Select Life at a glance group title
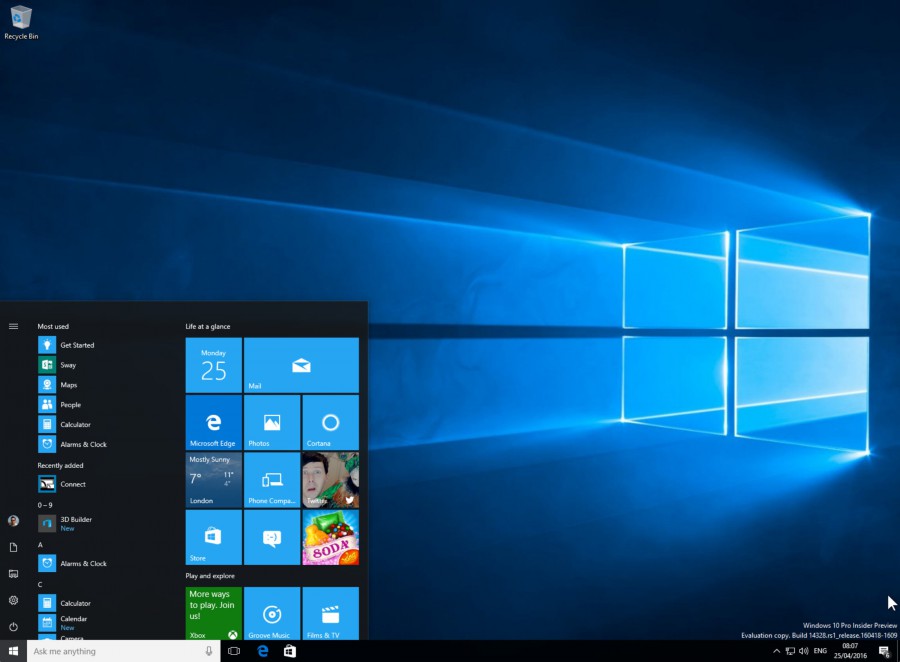 [x=208, y=326]
